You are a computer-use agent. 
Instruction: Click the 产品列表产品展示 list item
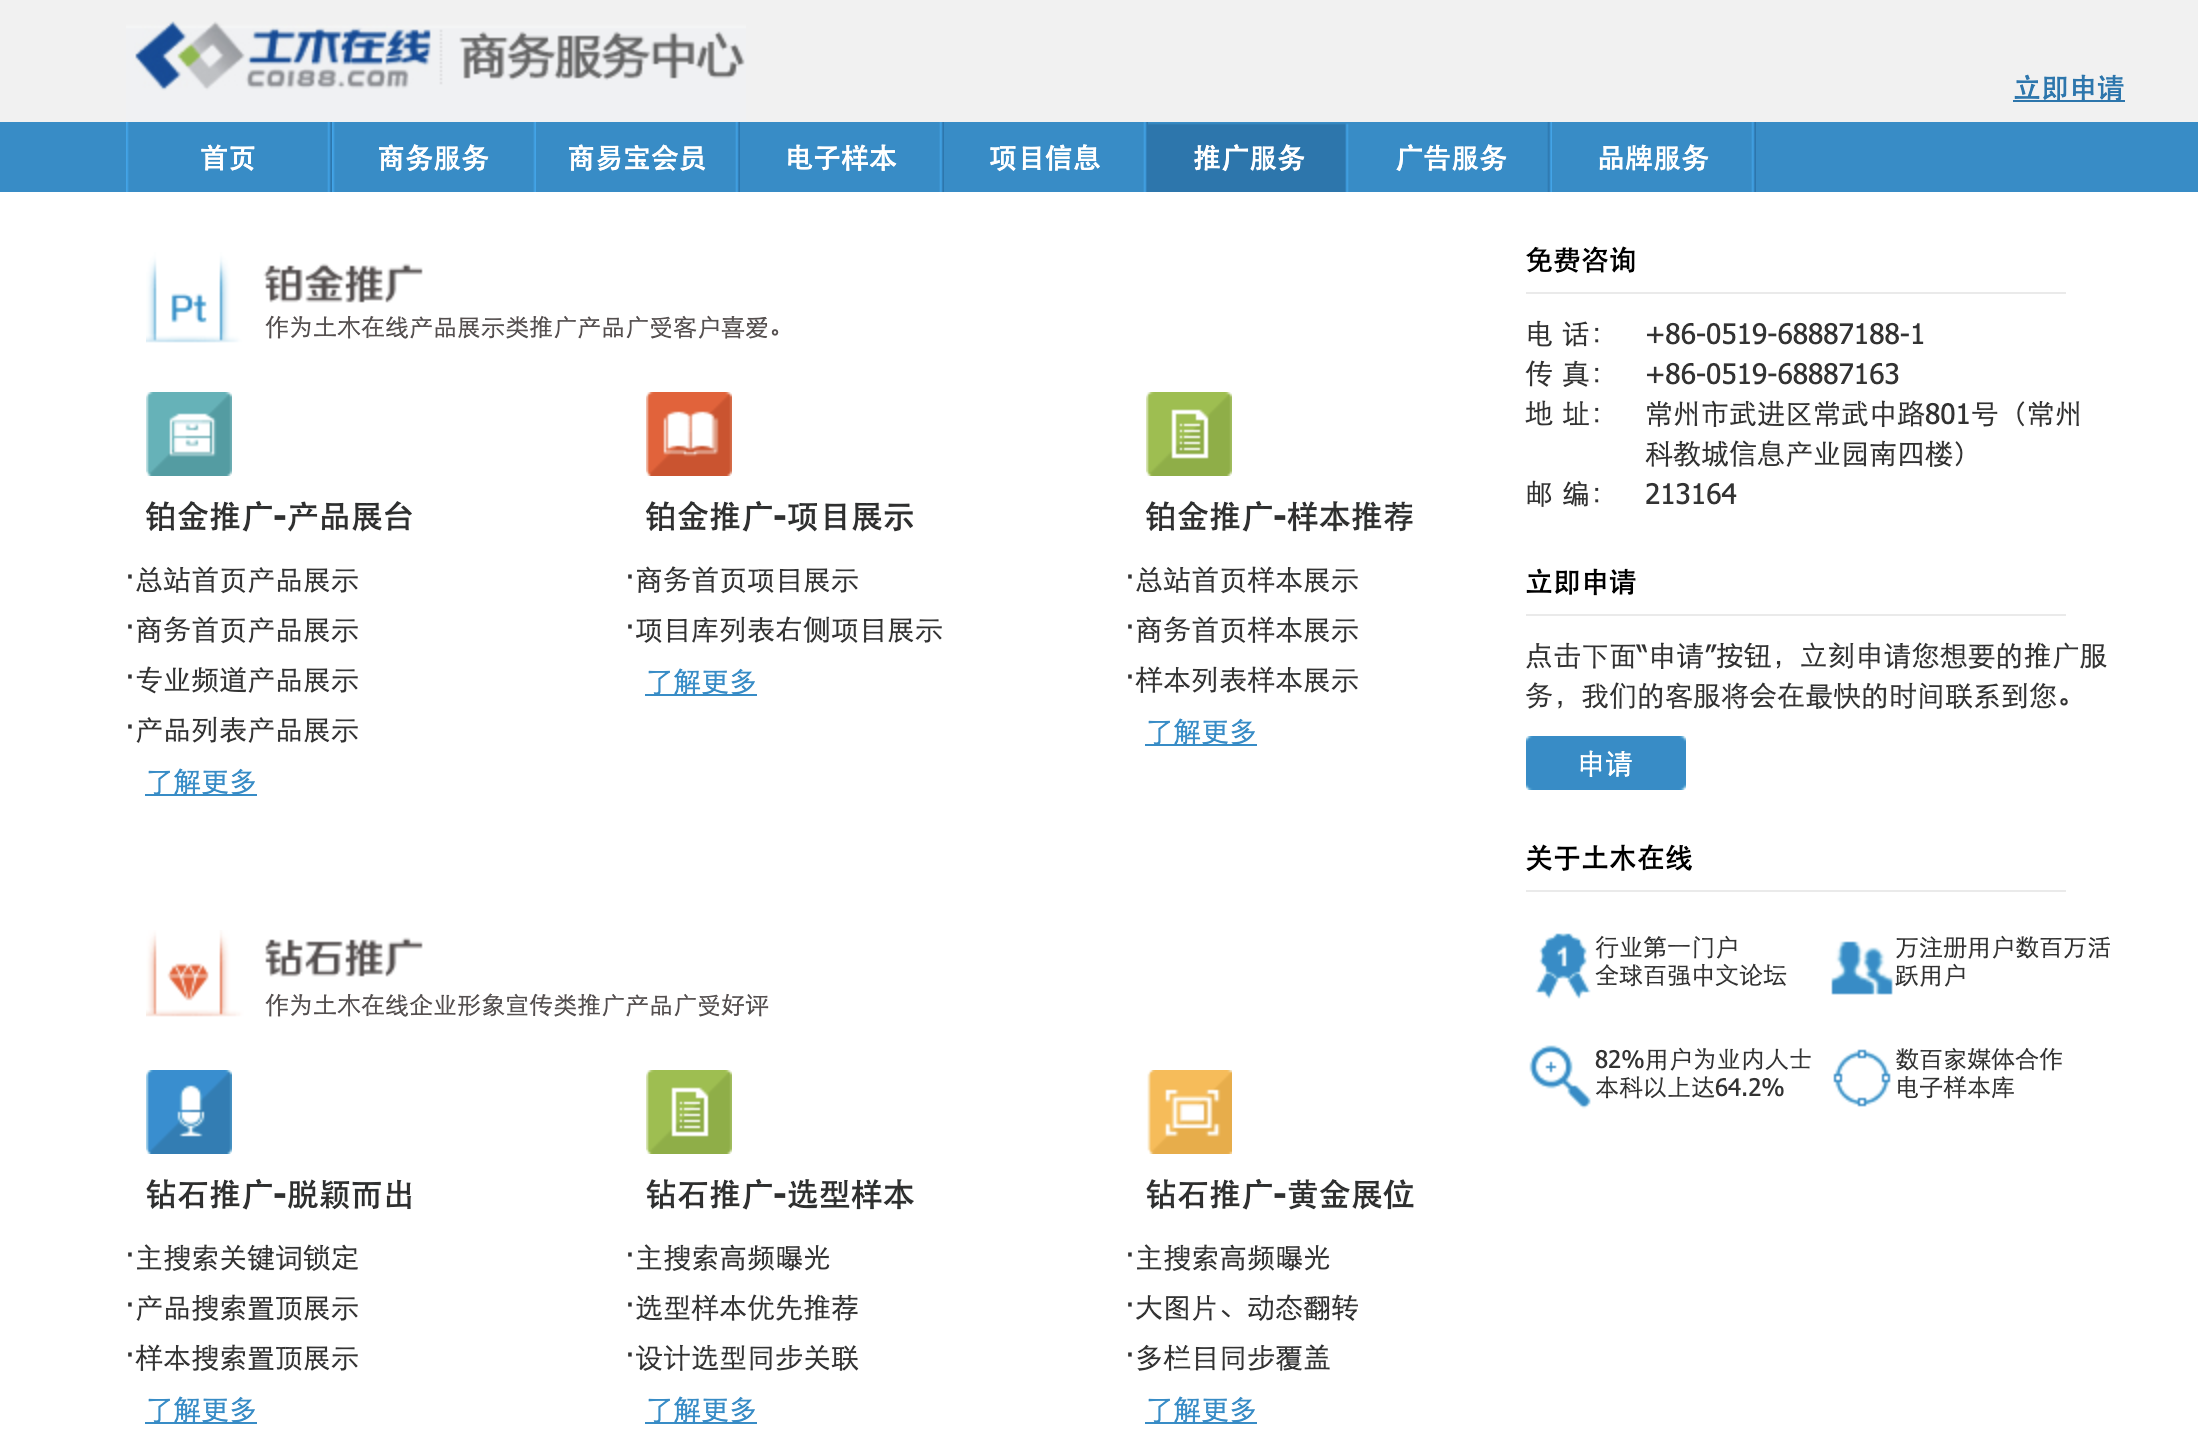pos(243,730)
